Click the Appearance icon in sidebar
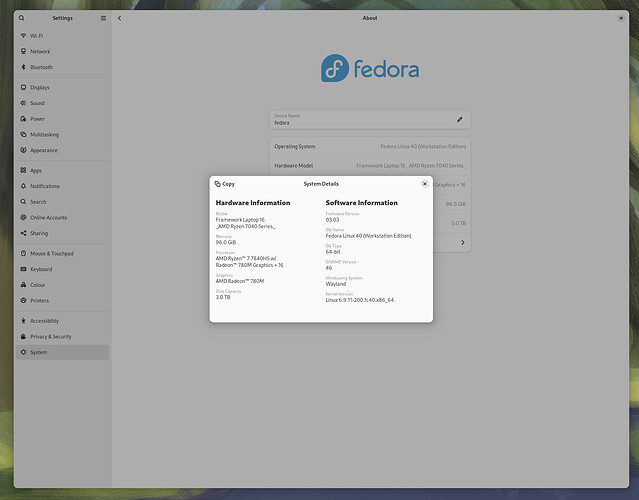The image size is (639, 500). 23,150
